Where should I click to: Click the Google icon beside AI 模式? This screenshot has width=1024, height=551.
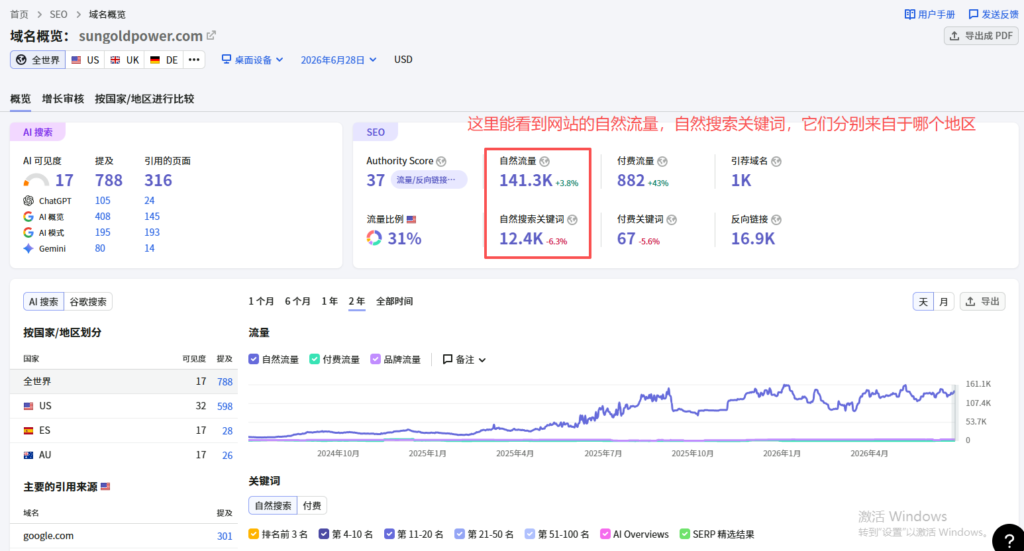pyautogui.click(x=28, y=232)
